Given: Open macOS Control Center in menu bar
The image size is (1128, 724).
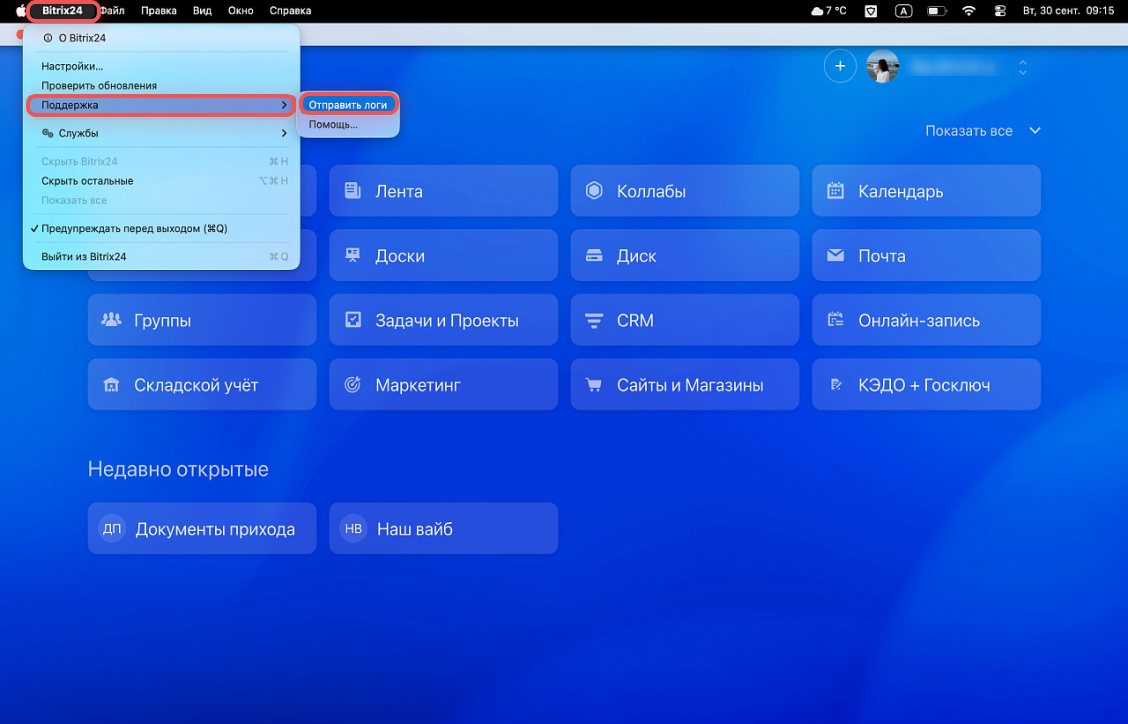Looking at the screenshot, I should click(1000, 11).
